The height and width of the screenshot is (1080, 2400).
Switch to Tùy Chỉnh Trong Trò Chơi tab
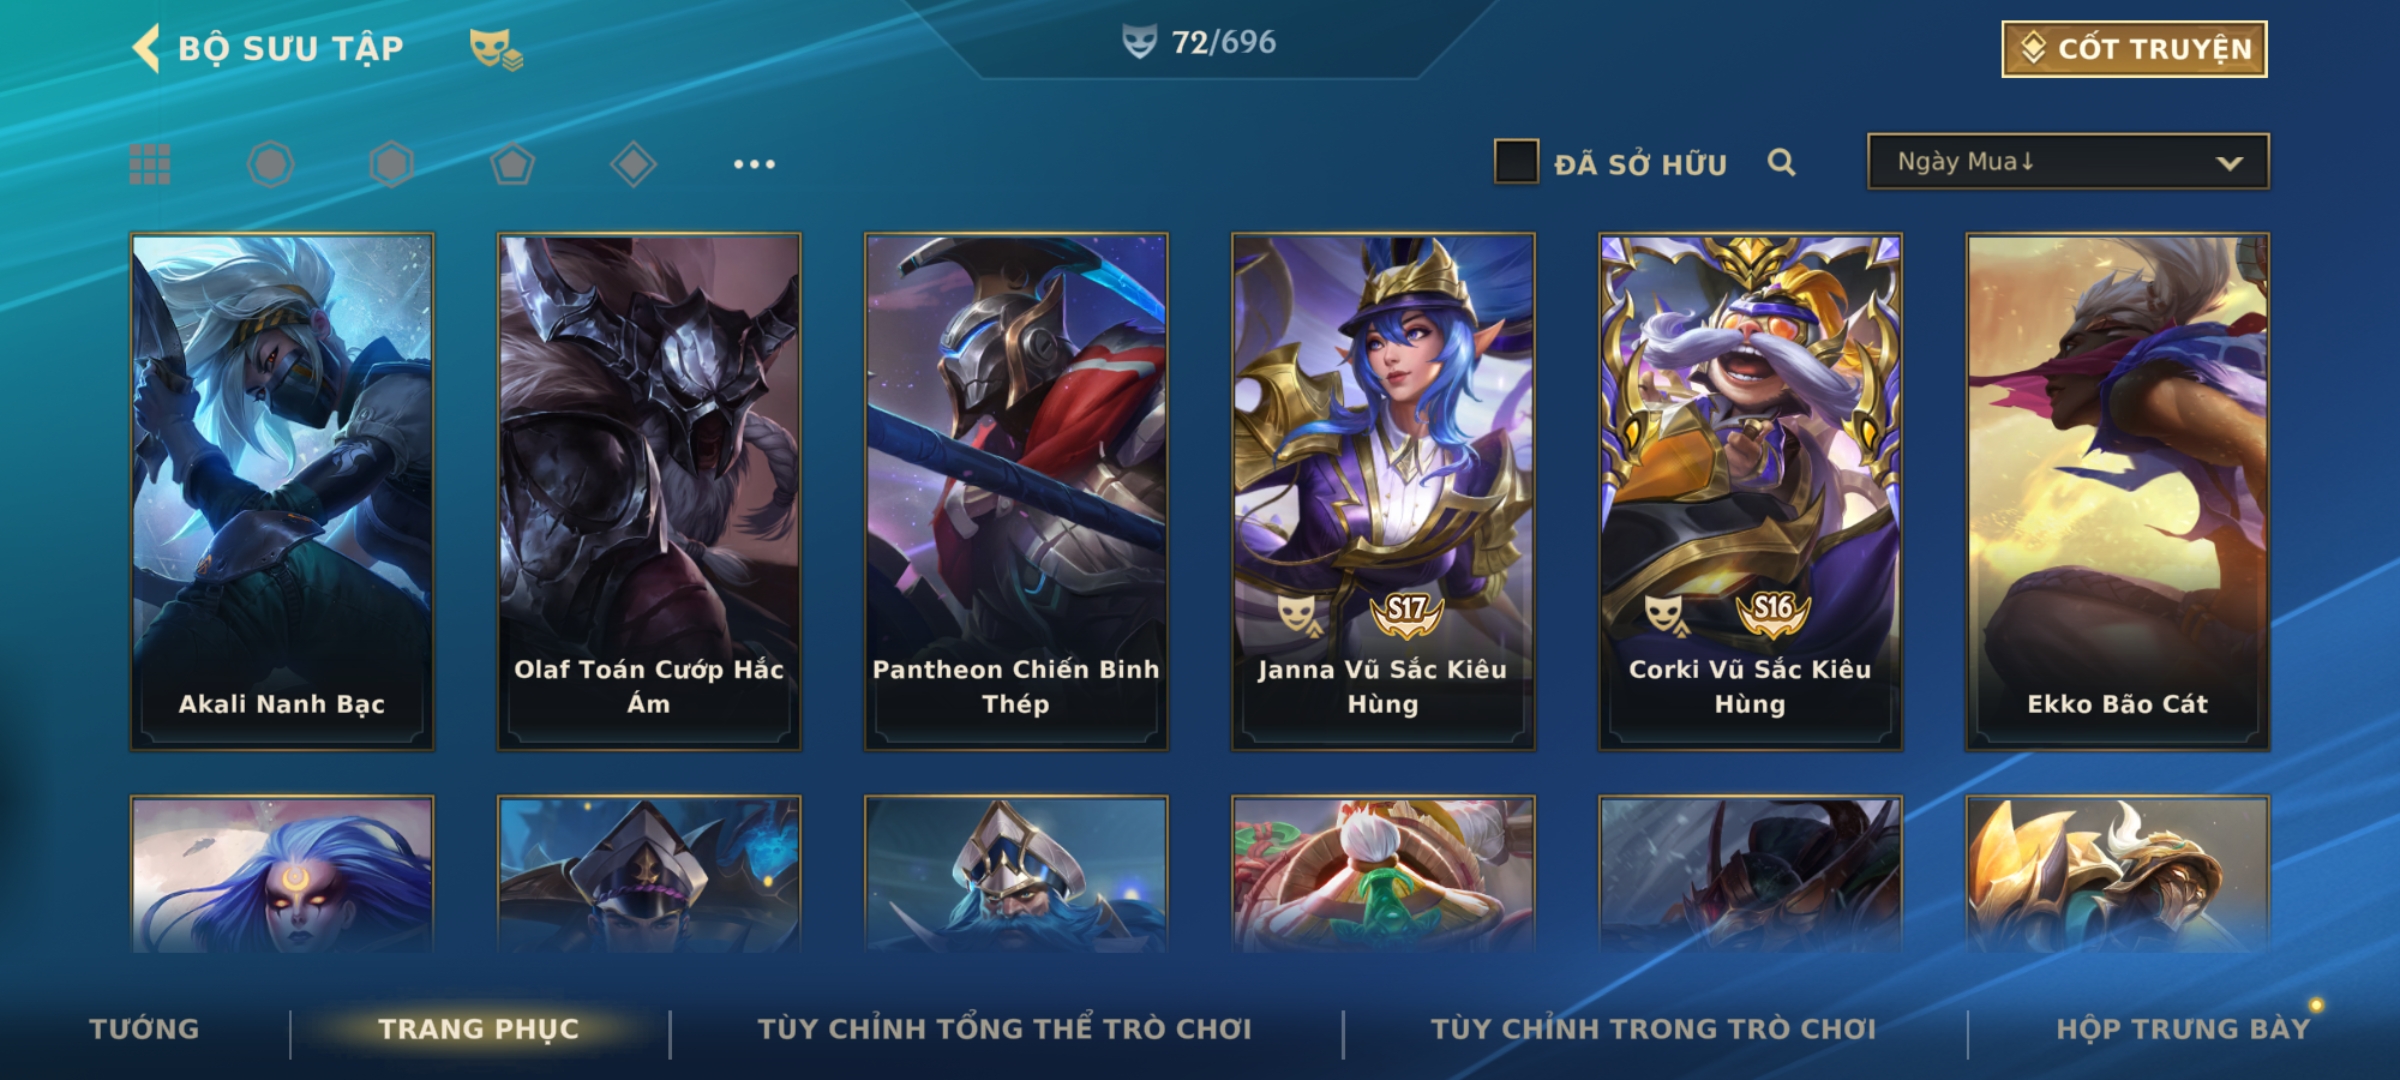click(x=1653, y=1029)
